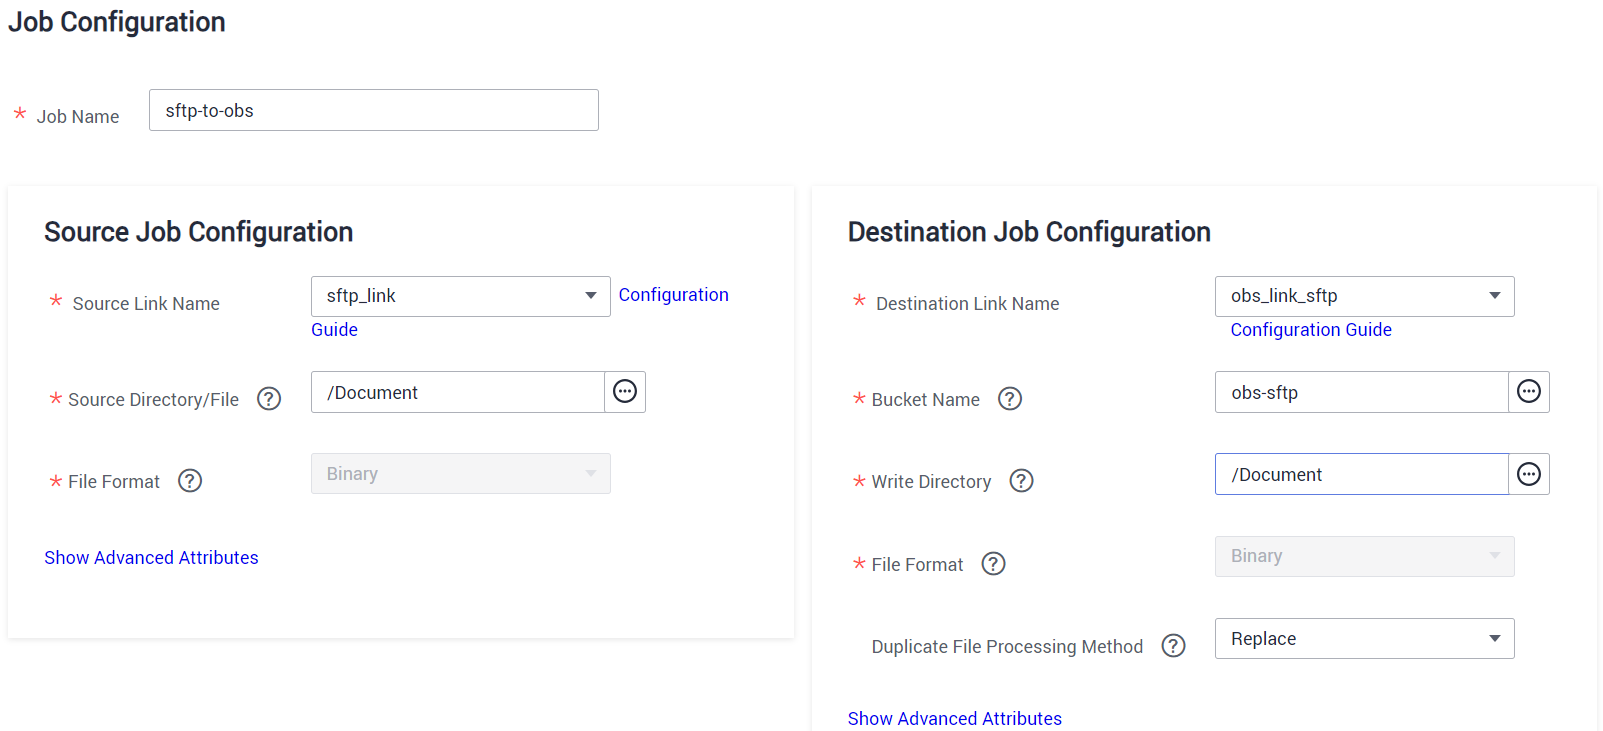The image size is (1603, 731).
Task: Expand the Destination Link Name dropdown
Action: [1364, 296]
